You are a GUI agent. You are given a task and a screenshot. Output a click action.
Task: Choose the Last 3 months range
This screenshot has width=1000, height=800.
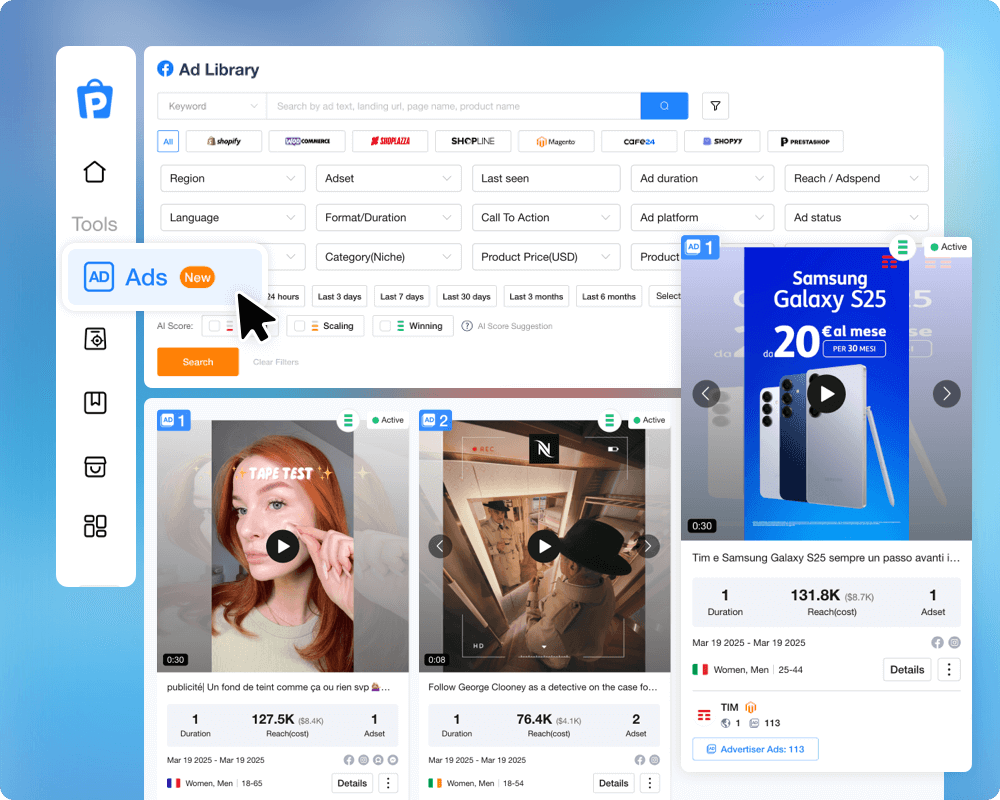tap(536, 297)
